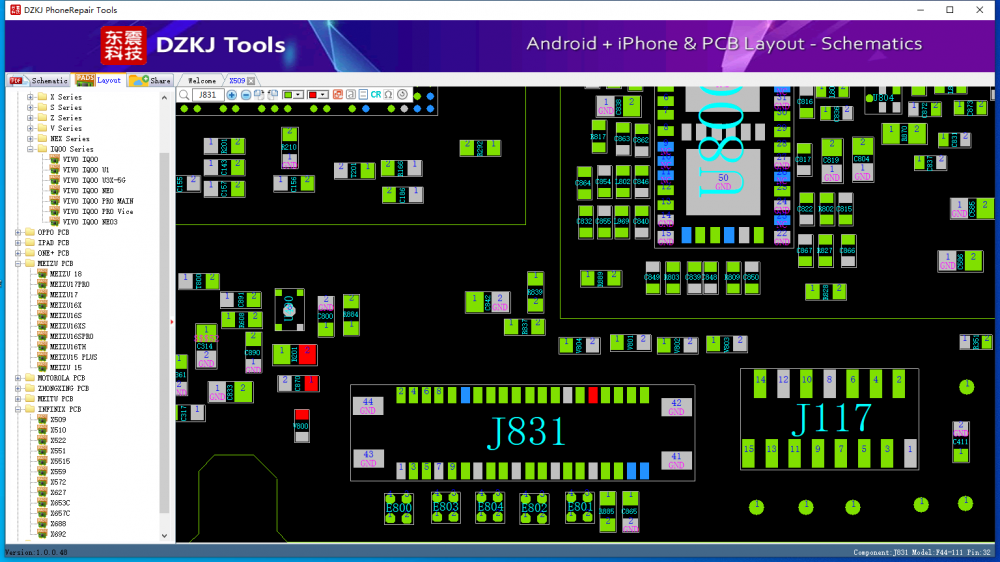The image size is (1000, 562).
Task: Open the MEIZU16S board entry
Action: tap(66, 315)
